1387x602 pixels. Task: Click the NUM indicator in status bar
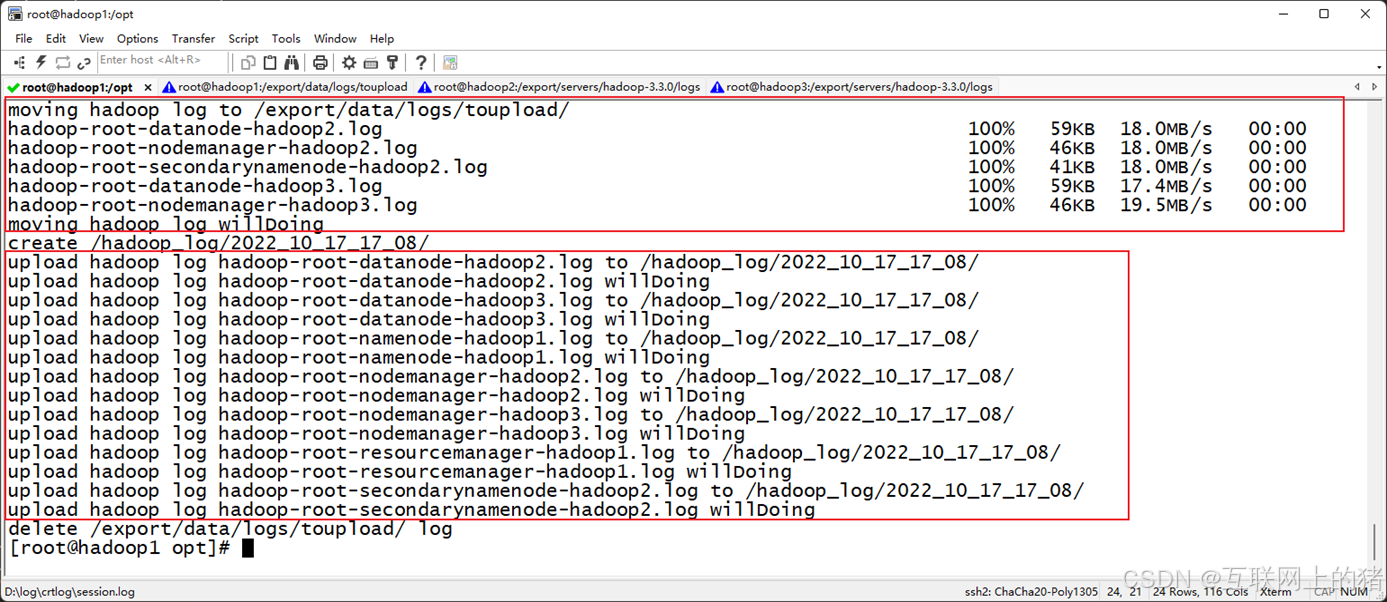(x=1353, y=591)
